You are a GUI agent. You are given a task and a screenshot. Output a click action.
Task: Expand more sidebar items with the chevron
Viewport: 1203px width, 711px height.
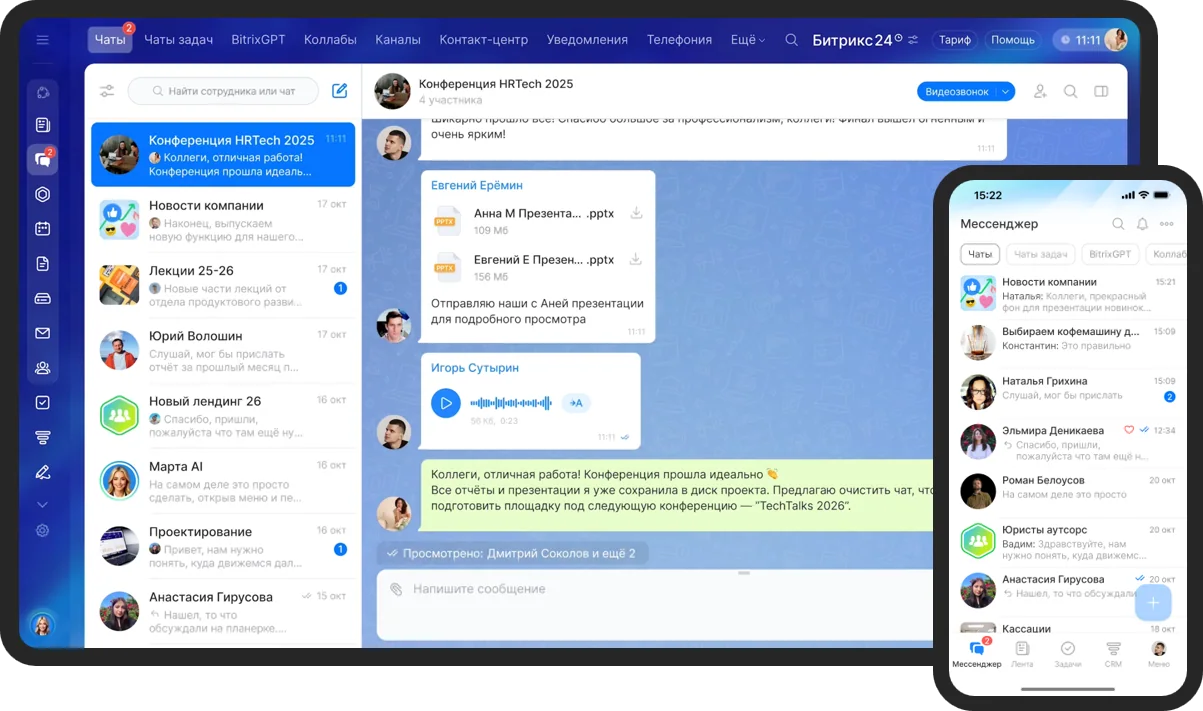42,504
